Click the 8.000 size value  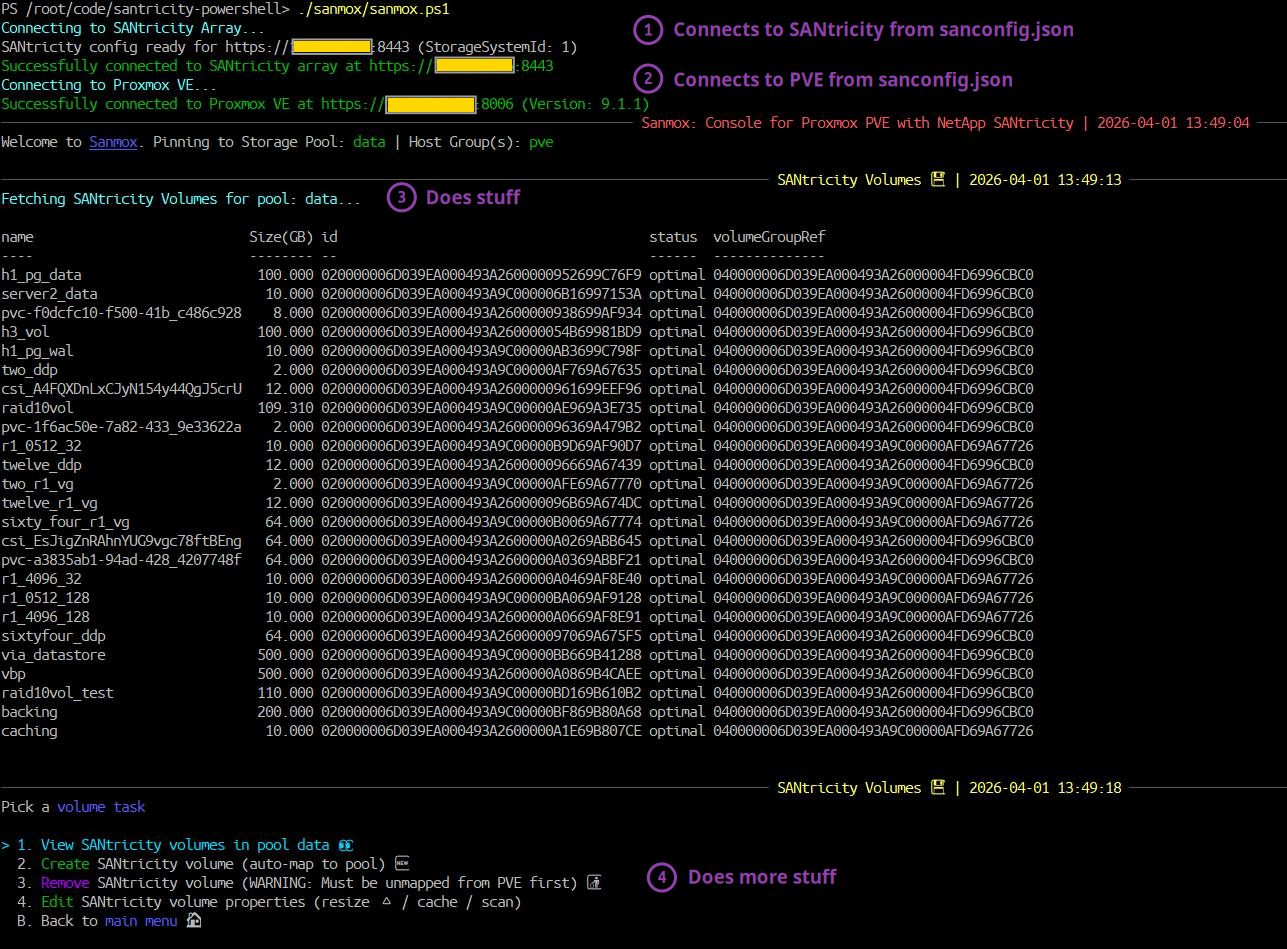293,313
